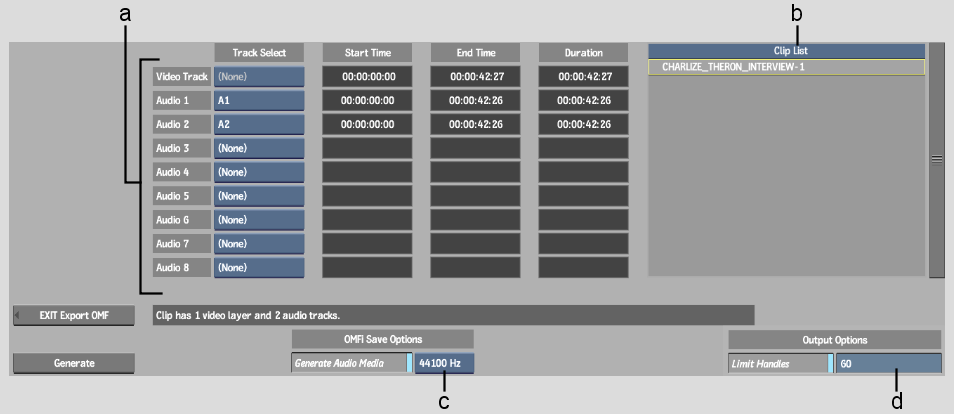Click the OMFI Save Options label
This screenshot has height=414, width=954.
click(x=383, y=339)
